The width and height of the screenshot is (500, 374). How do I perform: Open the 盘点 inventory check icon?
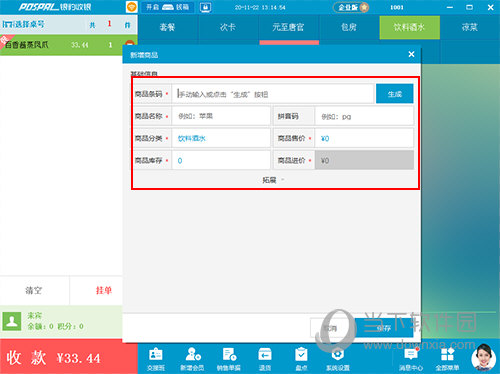[301, 359]
